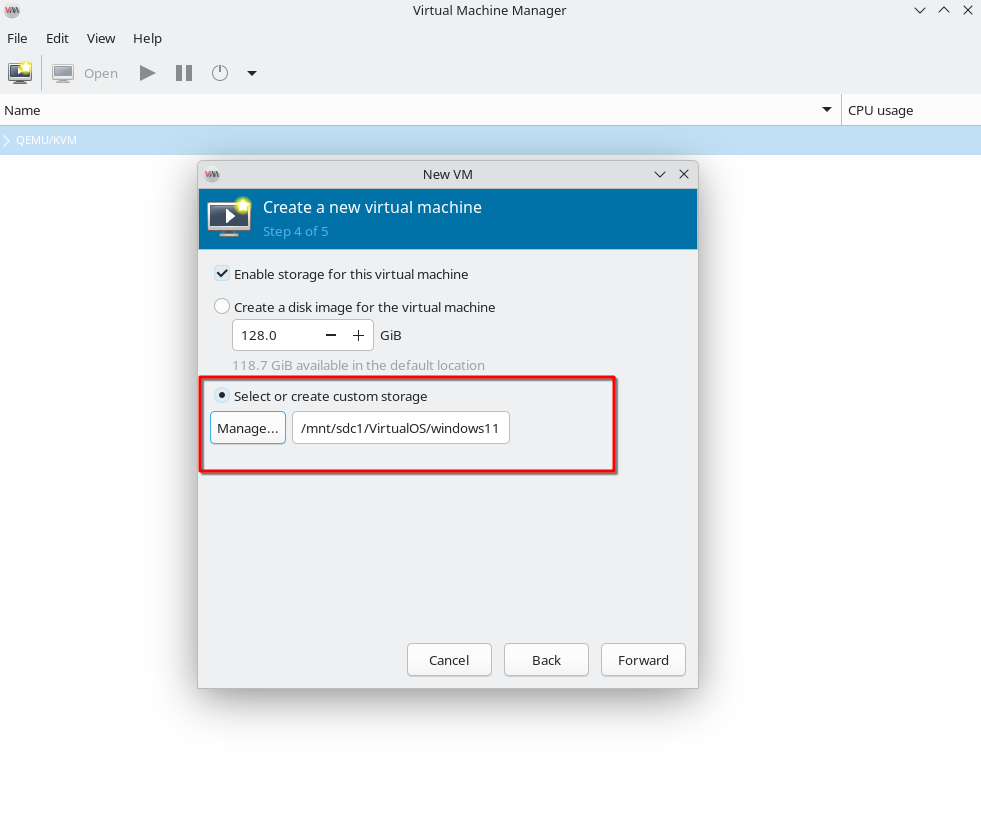Click the Pause toolbar icon
Image resolution: width=981 pixels, height=815 pixels.
coord(184,73)
